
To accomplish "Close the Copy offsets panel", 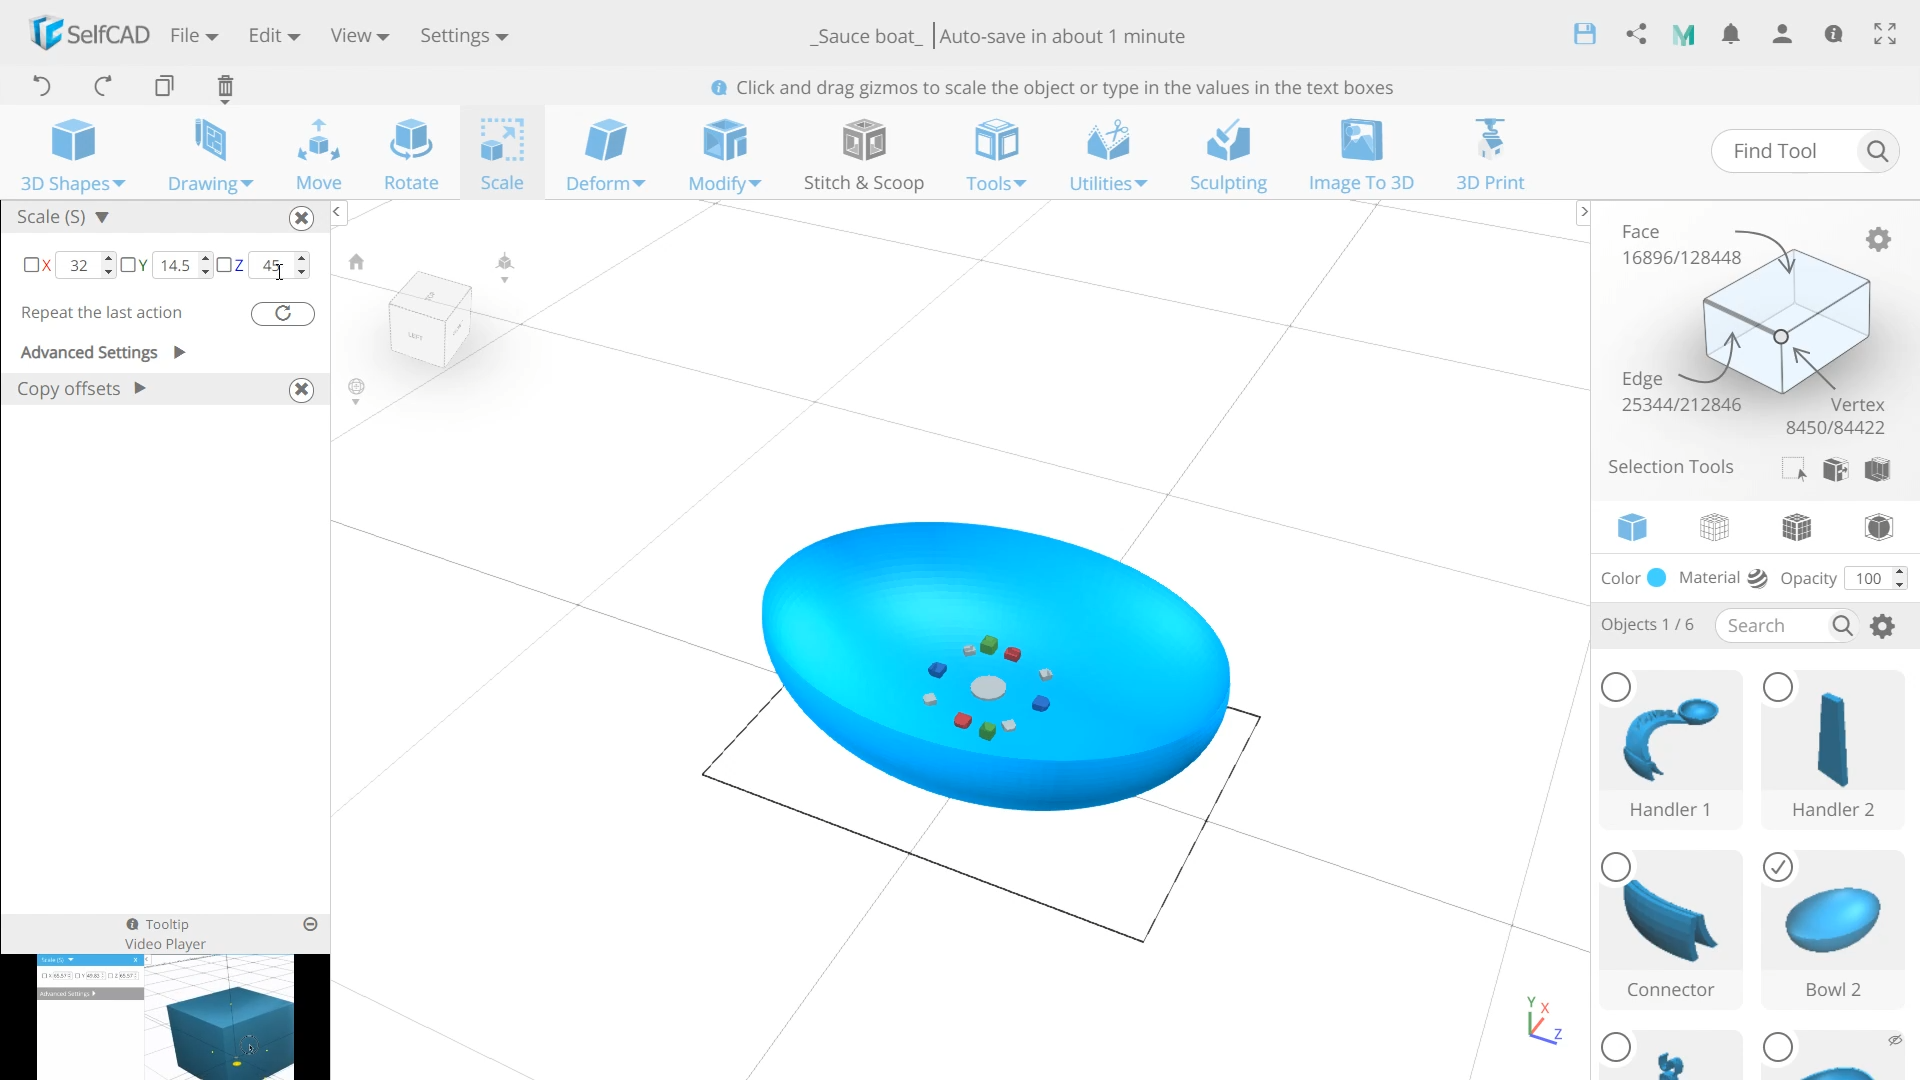I will tap(301, 390).
